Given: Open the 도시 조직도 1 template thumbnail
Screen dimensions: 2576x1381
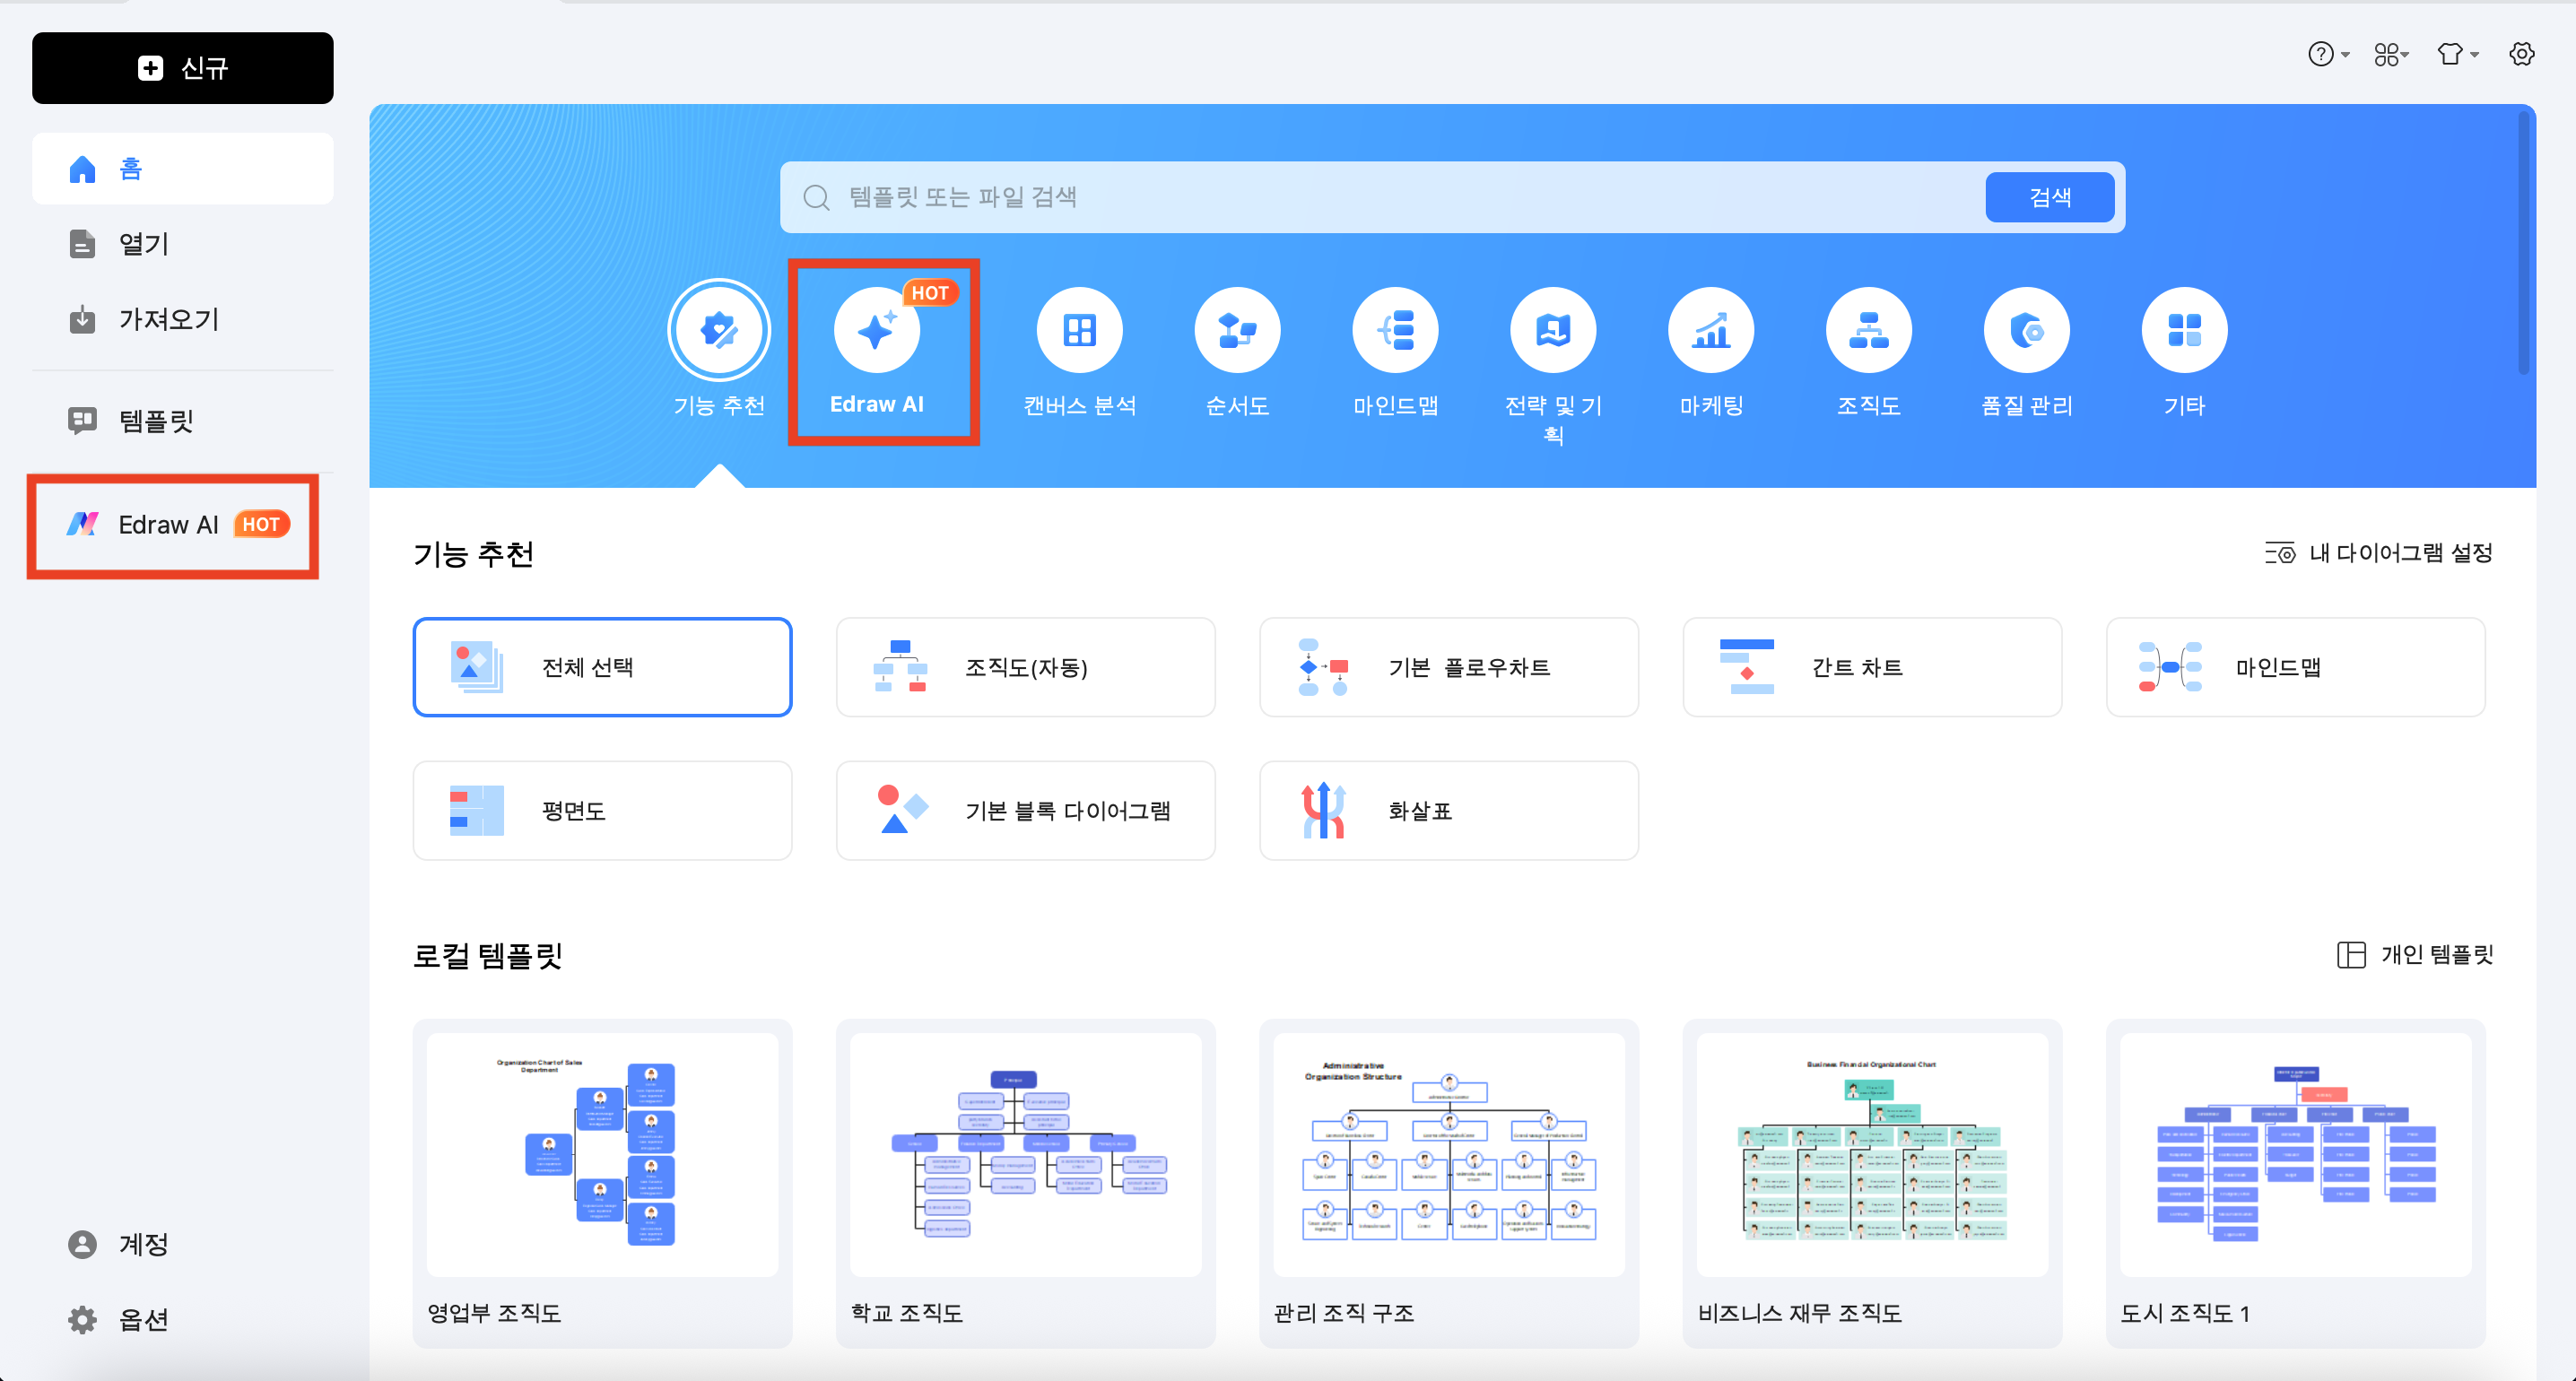Looking at the screenshot, I should point(2295,1155).
